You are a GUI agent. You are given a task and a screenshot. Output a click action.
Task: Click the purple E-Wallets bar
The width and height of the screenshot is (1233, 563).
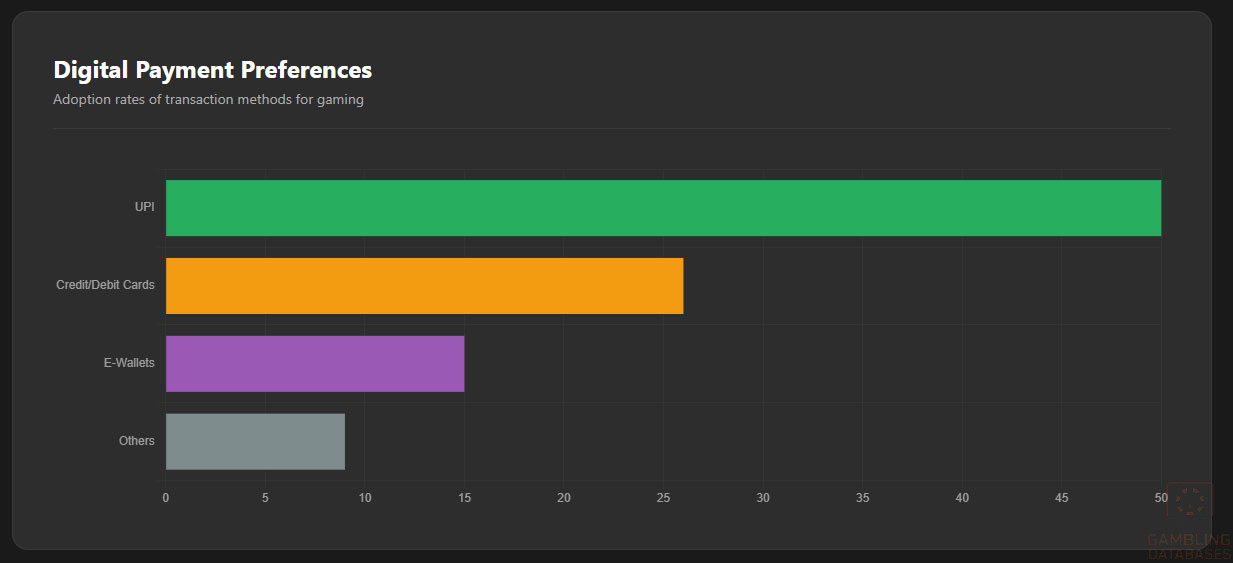point(315,364)
